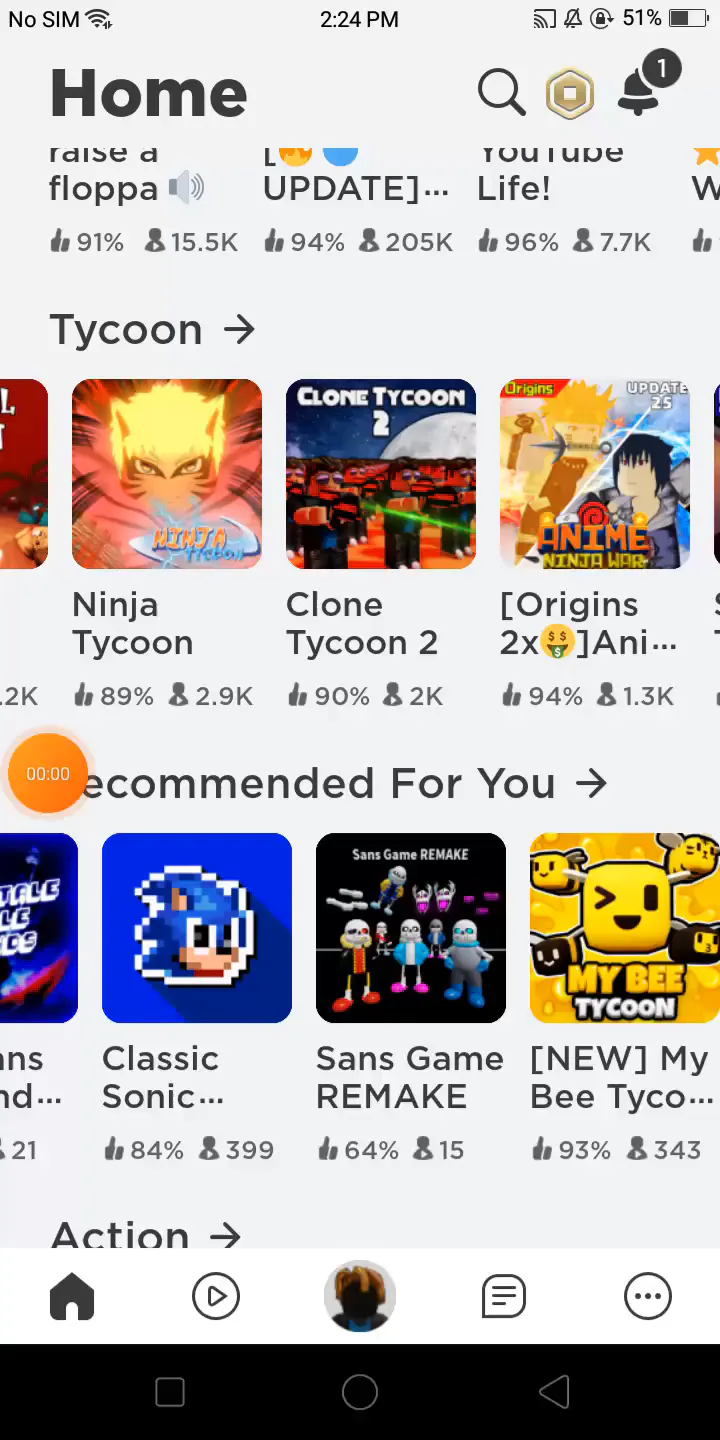The height and width of the screenshot is (1440, 720).
Task: Open the More menu ellipsis icon
Action: (648, 1297)
